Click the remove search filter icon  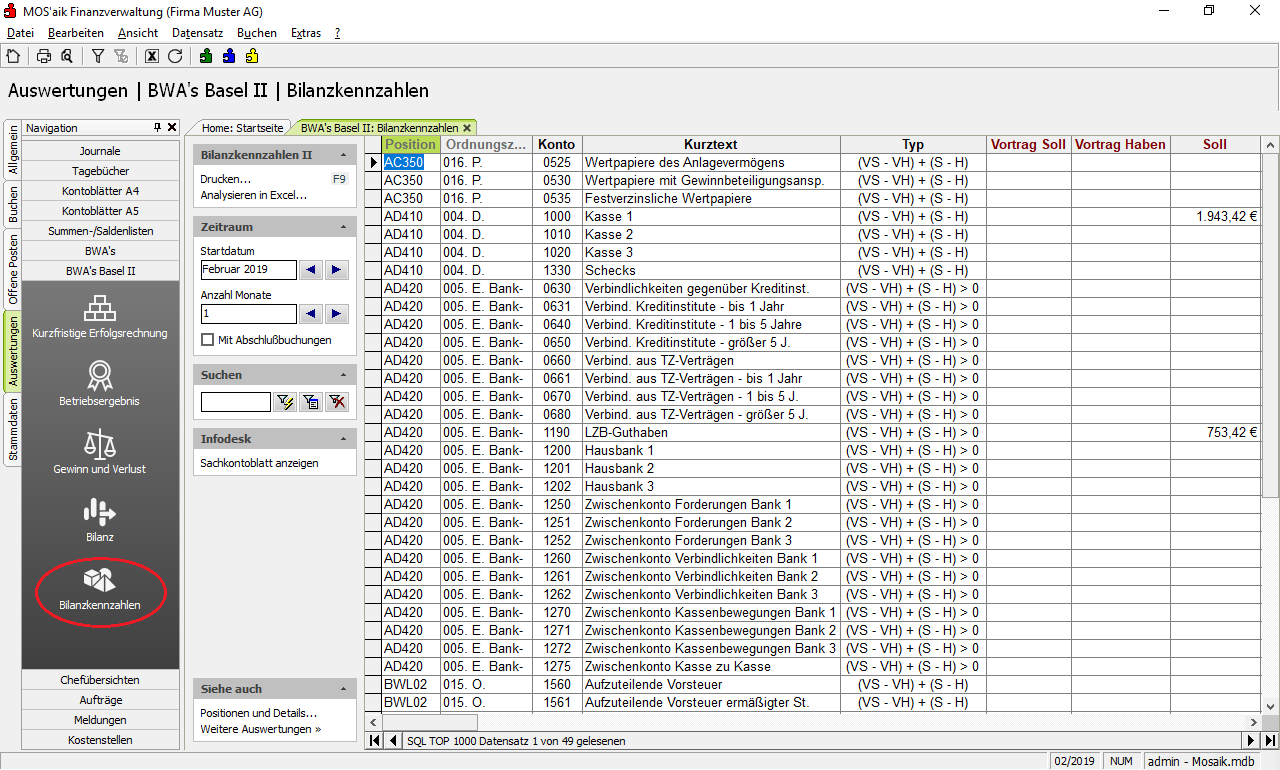click(x=337, y=402)
